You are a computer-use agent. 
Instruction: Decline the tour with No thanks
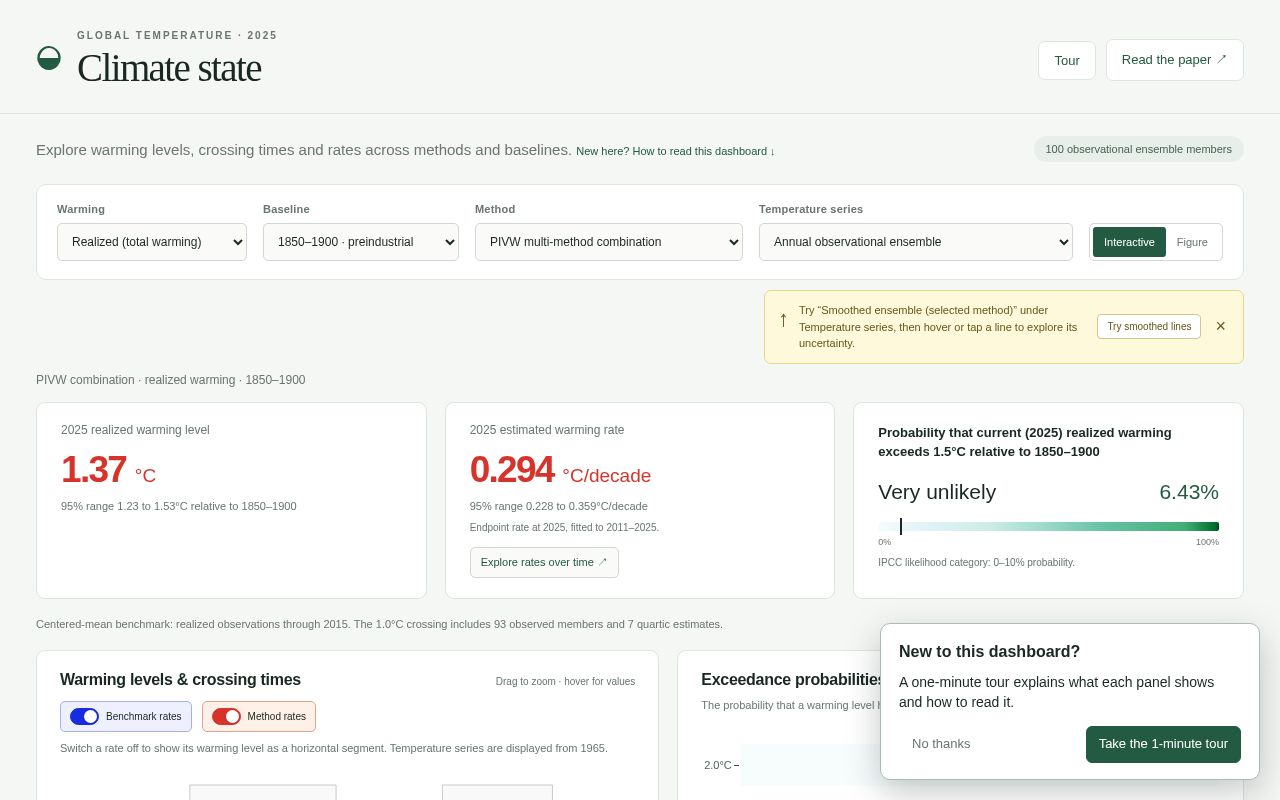[941, 744]
